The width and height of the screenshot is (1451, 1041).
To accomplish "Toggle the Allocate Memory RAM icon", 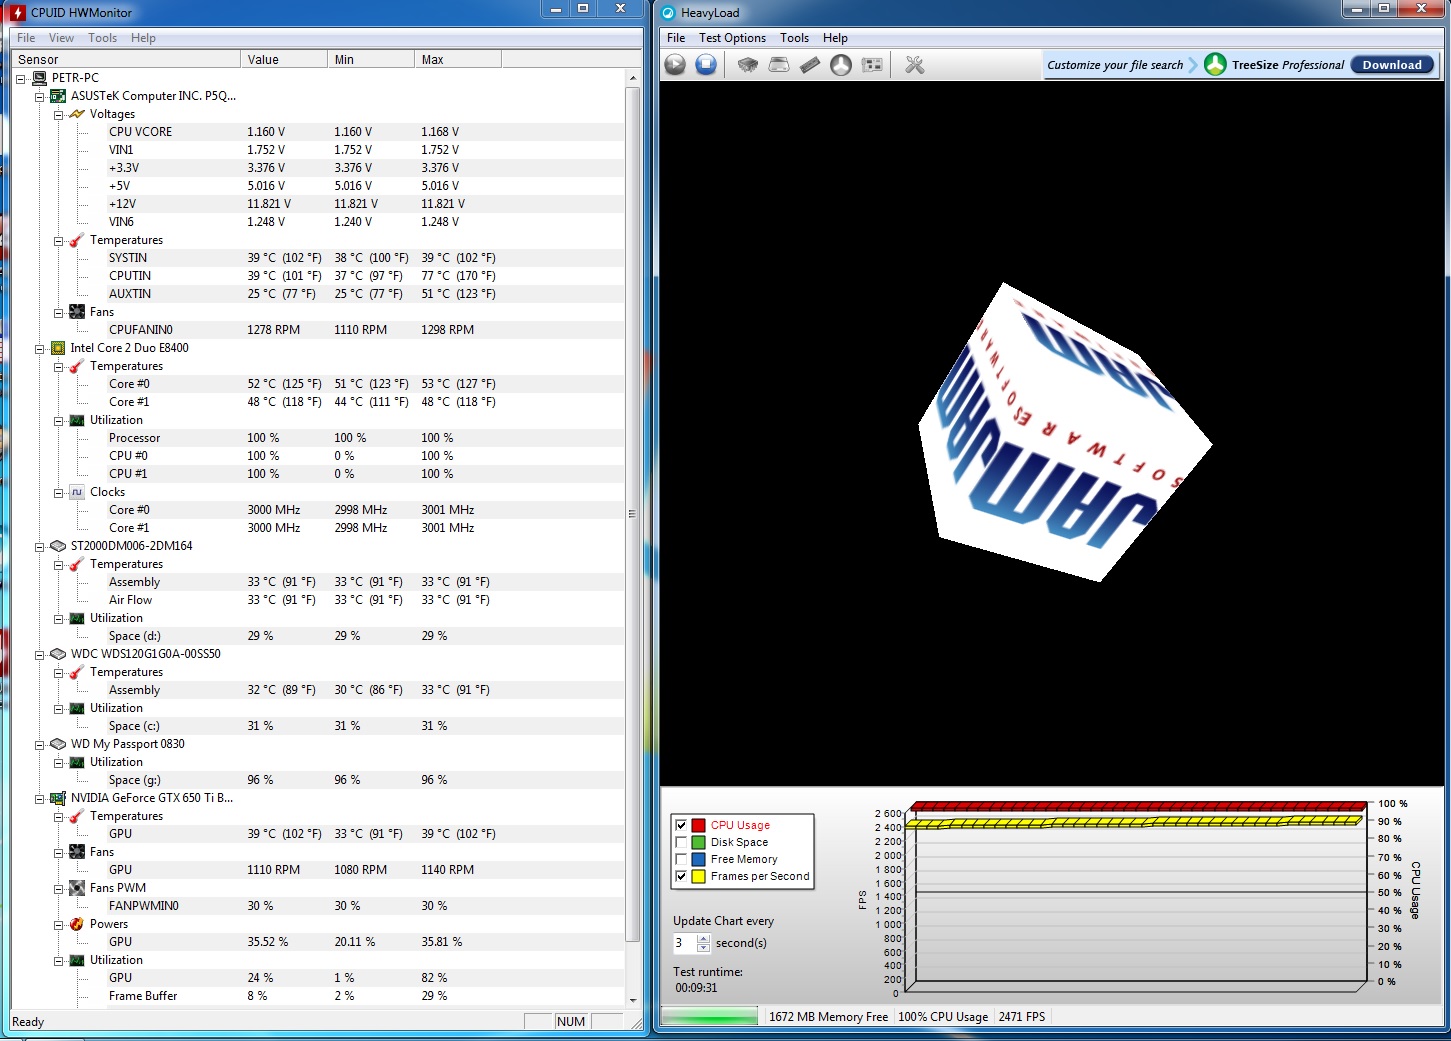I will [x=810, y=65].
